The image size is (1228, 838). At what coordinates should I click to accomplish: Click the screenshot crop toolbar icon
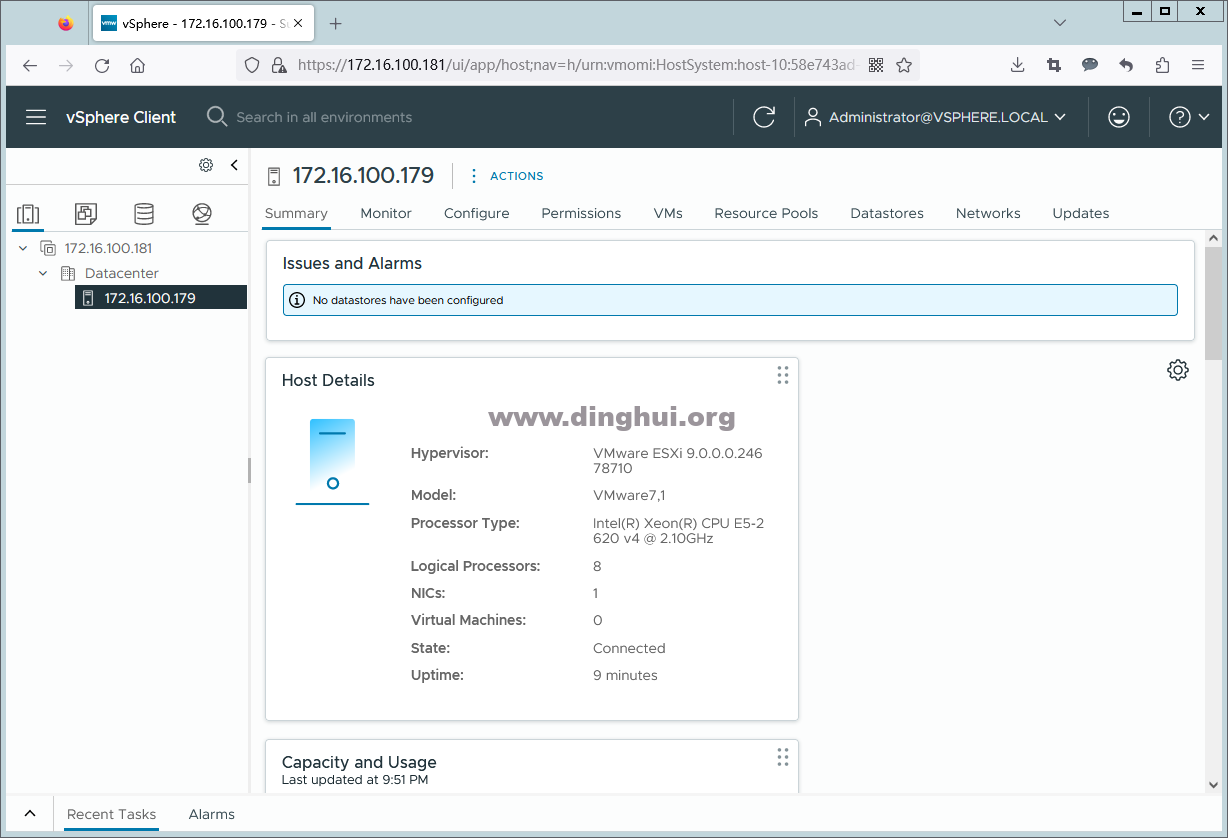point(1054,65)
